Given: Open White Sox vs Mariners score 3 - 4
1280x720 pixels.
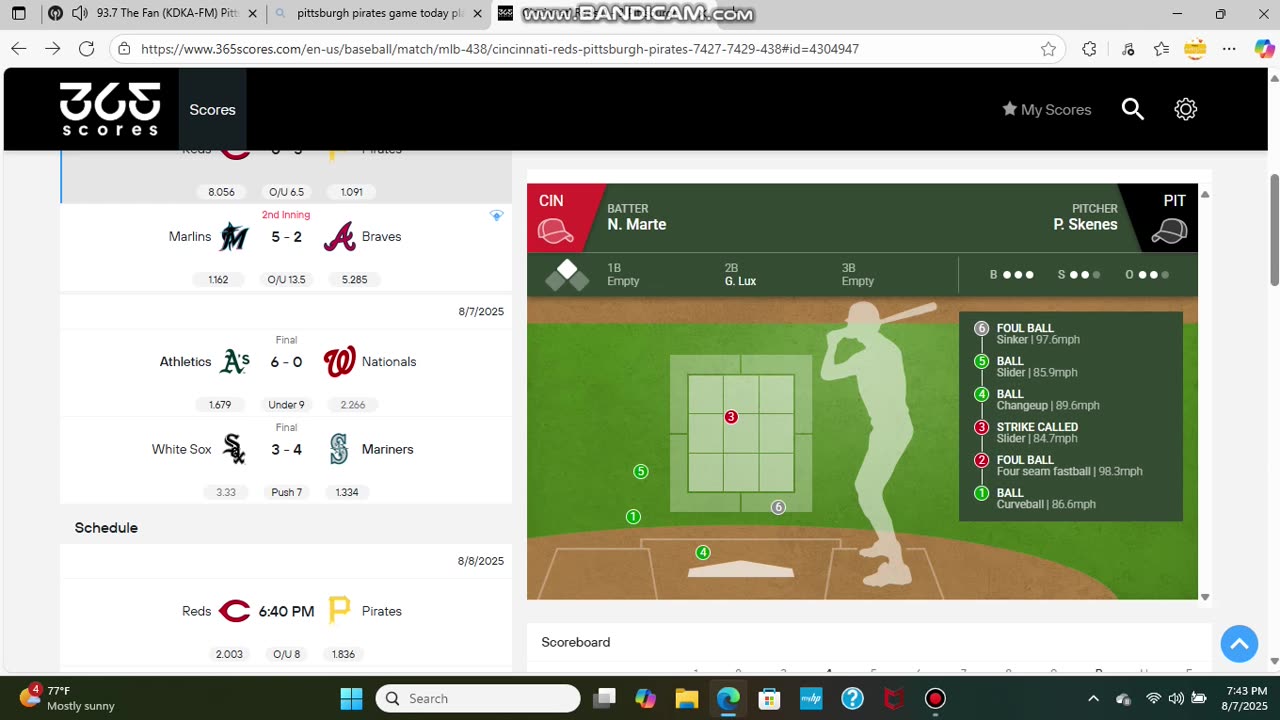Looking at the screenshot, I should coord(286,449).
